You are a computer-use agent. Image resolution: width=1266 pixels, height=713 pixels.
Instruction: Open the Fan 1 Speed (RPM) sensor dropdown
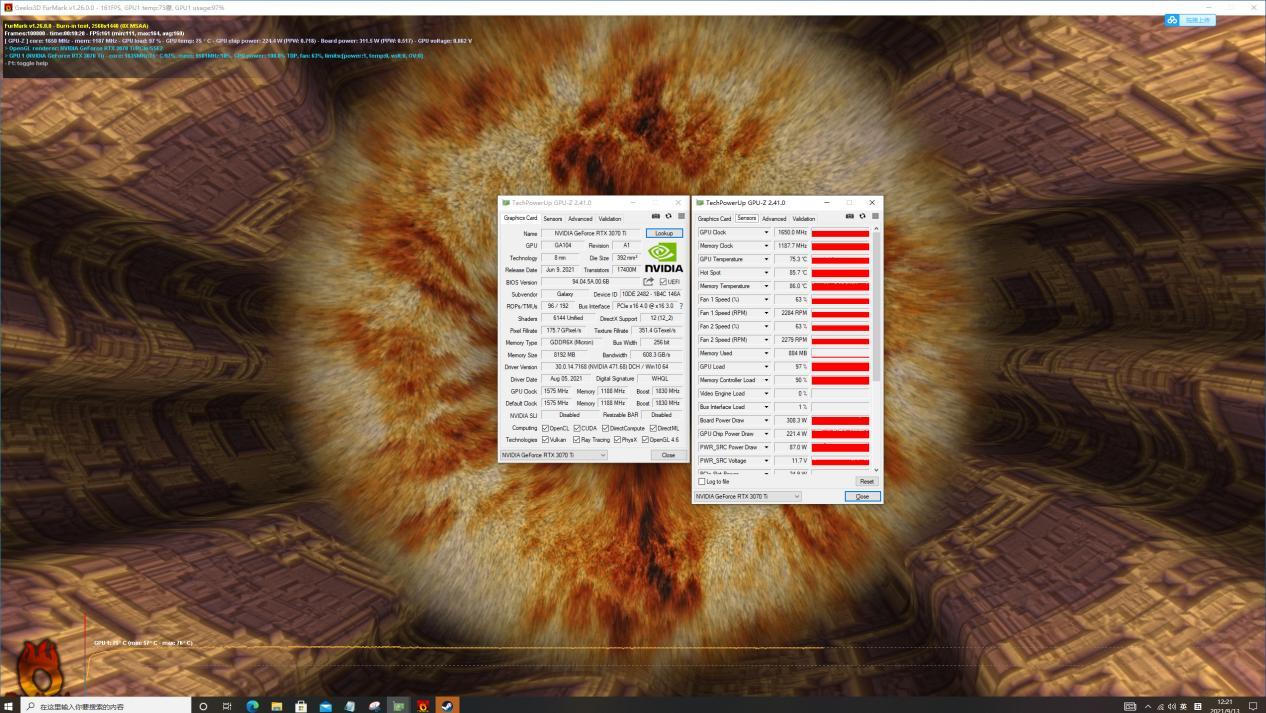[x=766, y=313]
